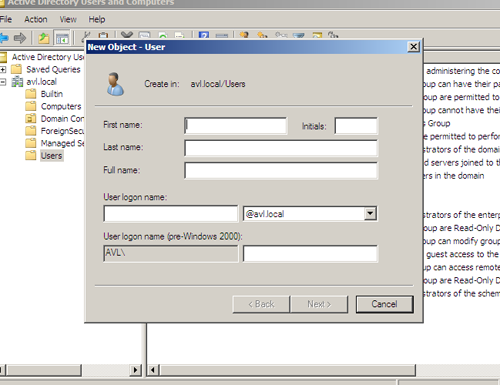Open the Action menu

coord(36,19)
